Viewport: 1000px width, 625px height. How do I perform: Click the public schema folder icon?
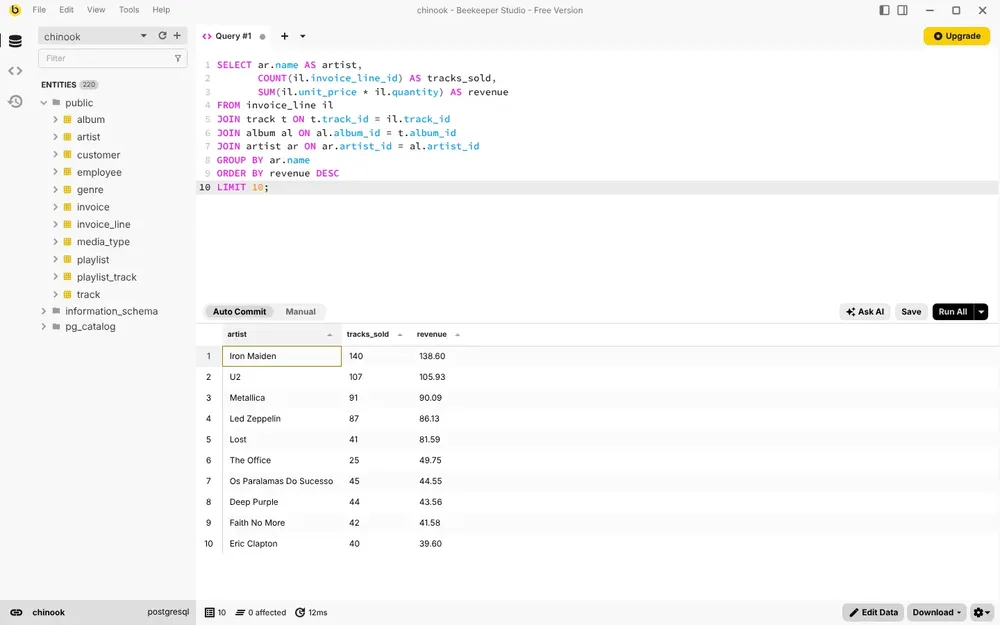click(x=56, y=103)
